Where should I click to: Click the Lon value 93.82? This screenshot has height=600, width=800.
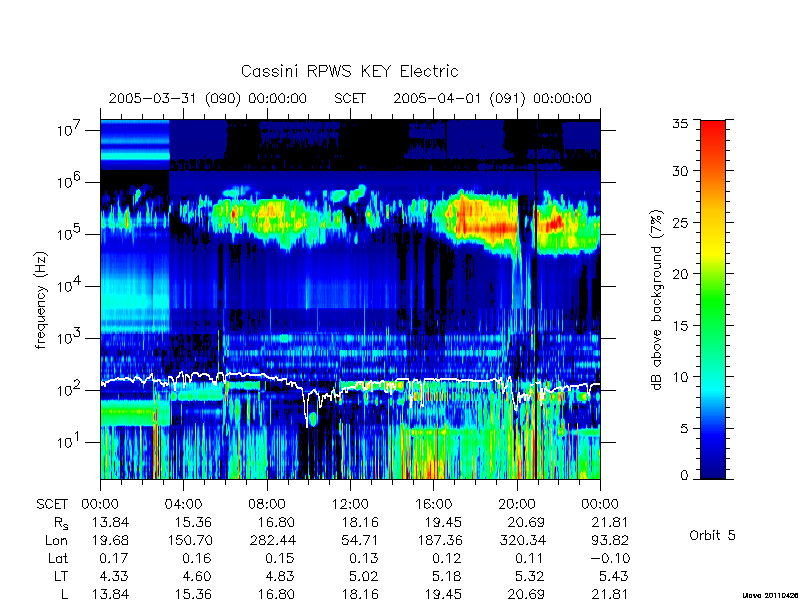point(608,540)
